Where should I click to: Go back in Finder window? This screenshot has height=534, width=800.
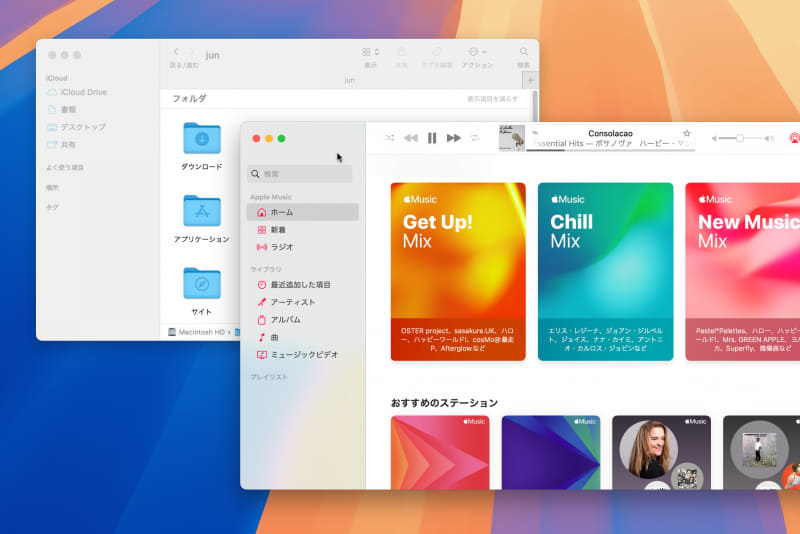click(x=176, y=52)
